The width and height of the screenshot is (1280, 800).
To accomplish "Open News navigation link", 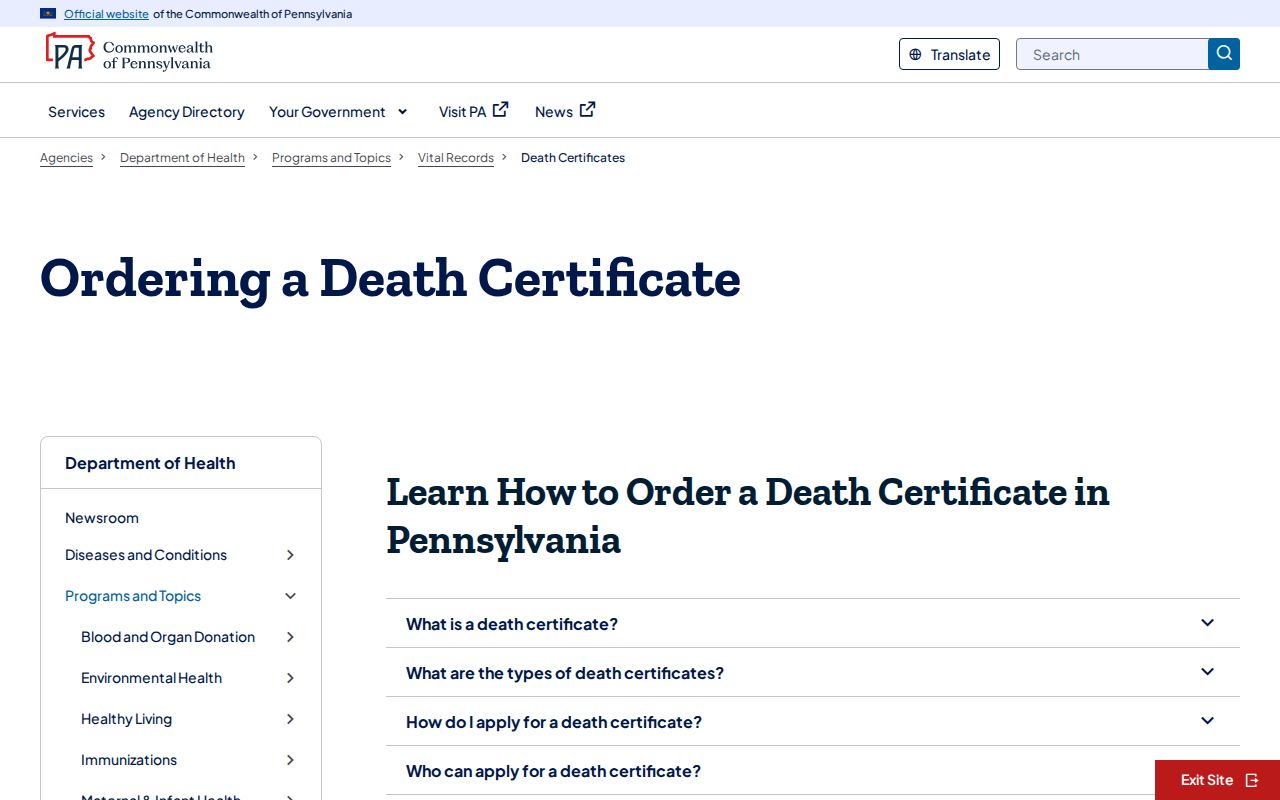I will [x=565, y=111].
